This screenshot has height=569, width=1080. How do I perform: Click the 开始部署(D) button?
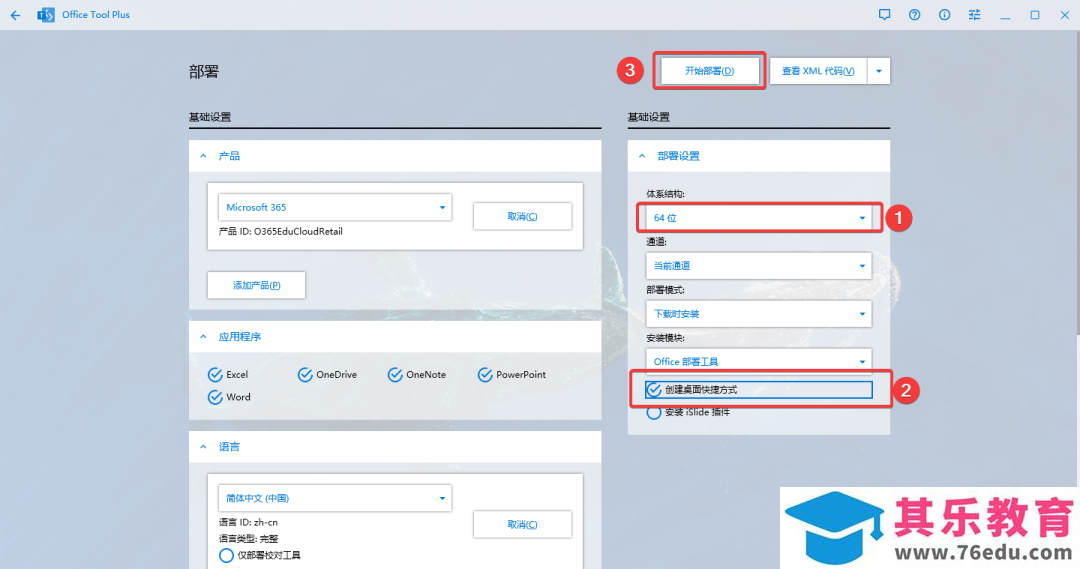(x=709, y=71)
